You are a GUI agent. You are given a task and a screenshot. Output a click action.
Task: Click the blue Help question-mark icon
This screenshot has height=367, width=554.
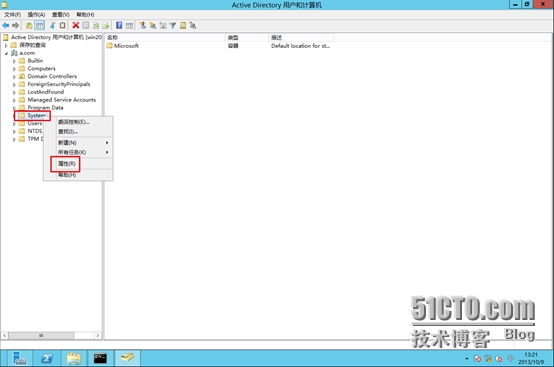click(119, 25)
